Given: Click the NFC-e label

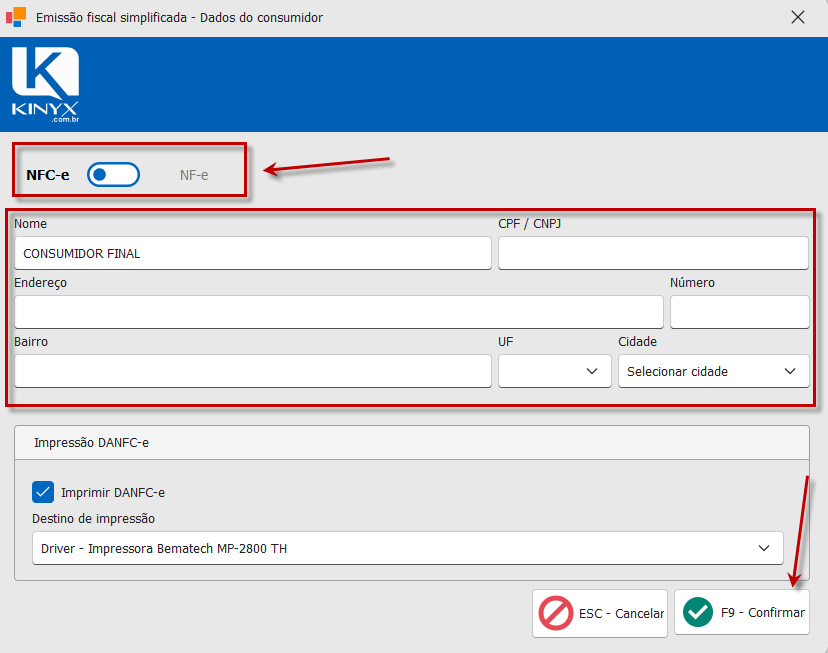Looking at the screenshot, I should (48, 175).
